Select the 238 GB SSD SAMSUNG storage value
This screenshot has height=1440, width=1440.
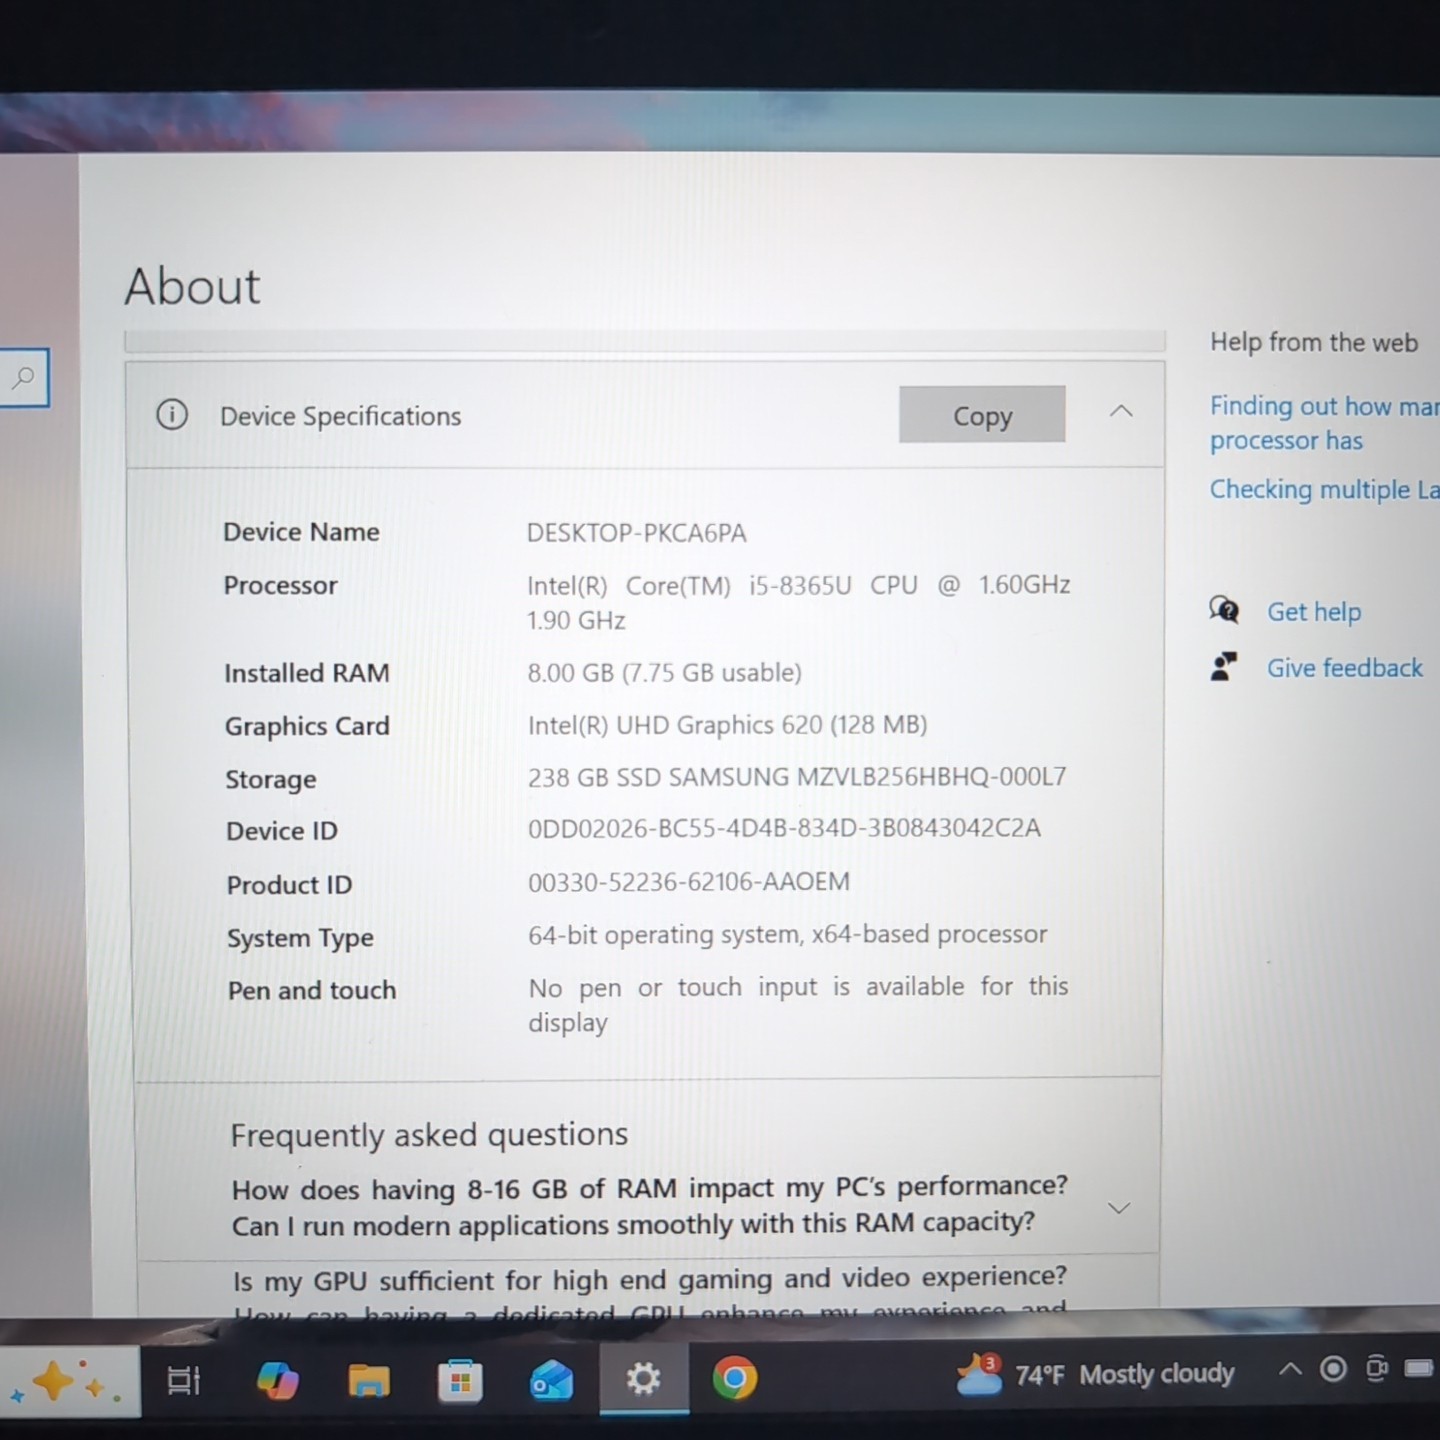tap(797, 777)
